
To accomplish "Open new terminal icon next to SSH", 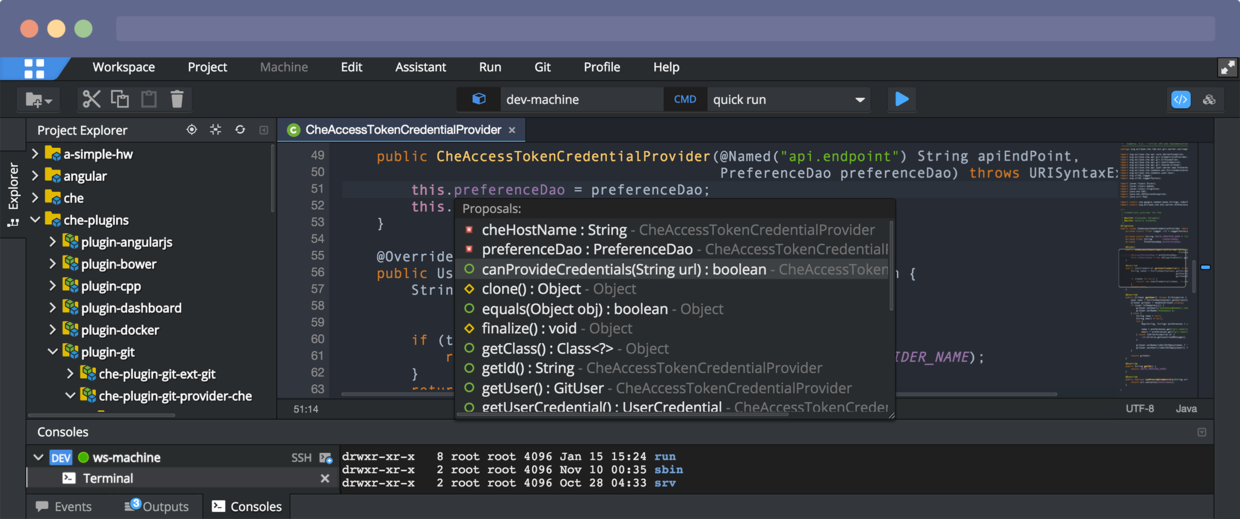I will 326,457.
